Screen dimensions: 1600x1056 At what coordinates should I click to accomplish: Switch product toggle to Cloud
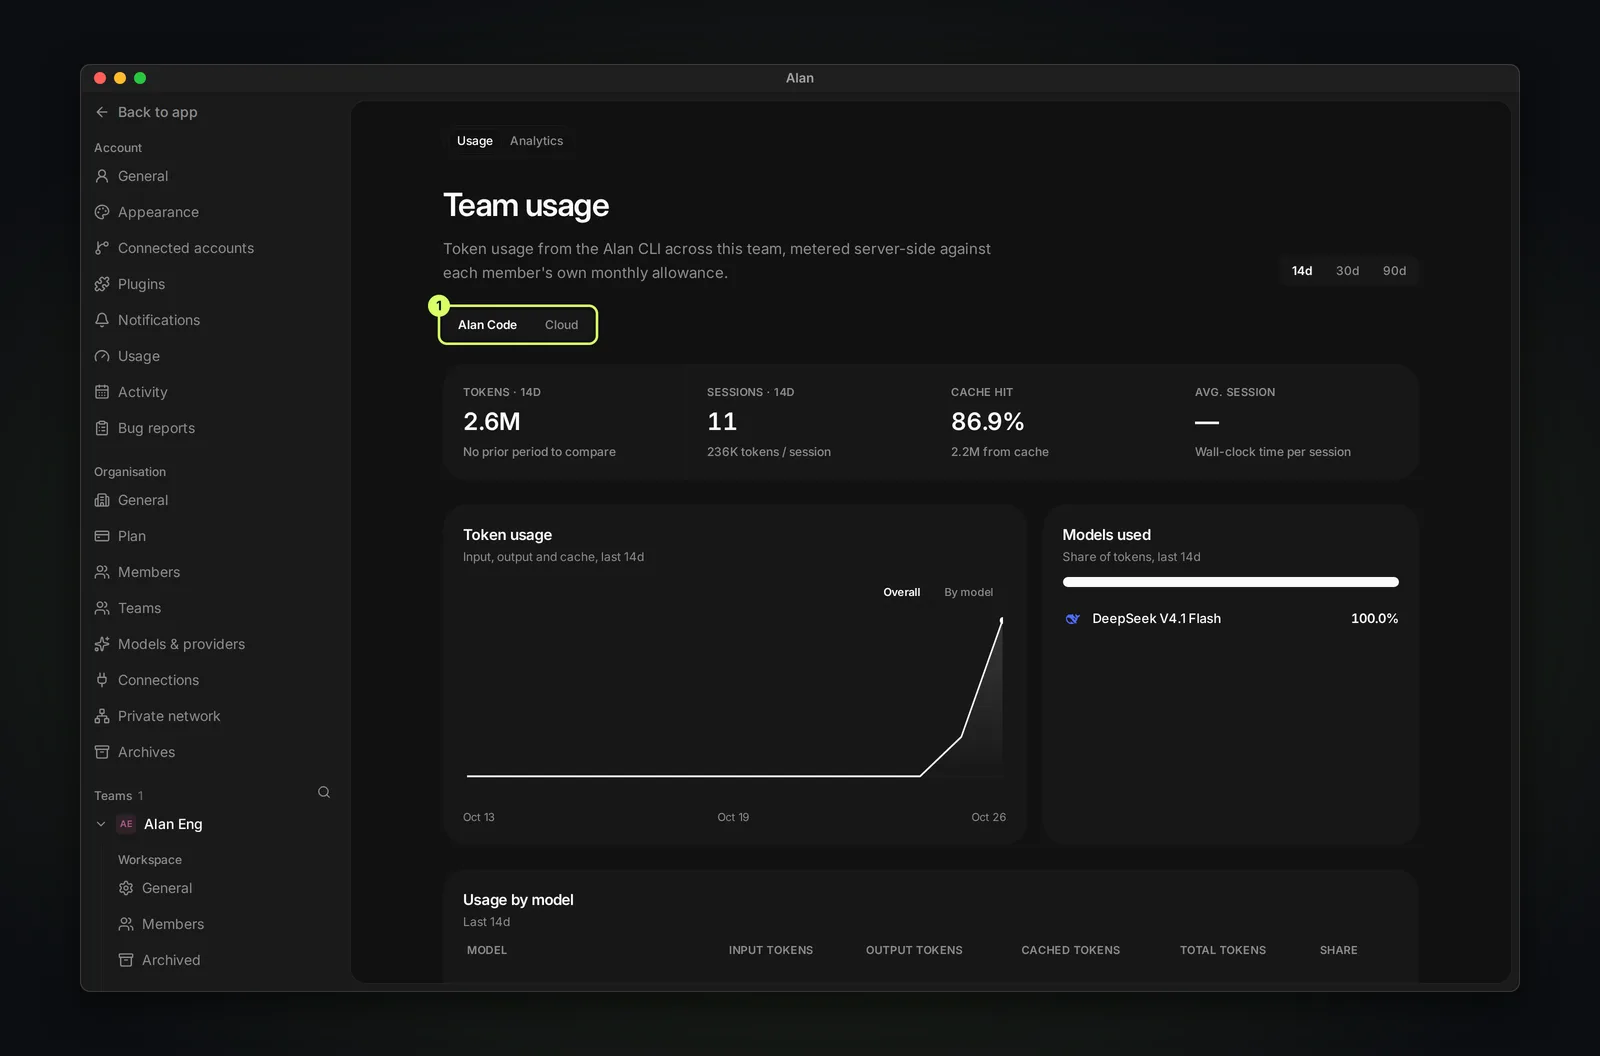coord(561,325)
